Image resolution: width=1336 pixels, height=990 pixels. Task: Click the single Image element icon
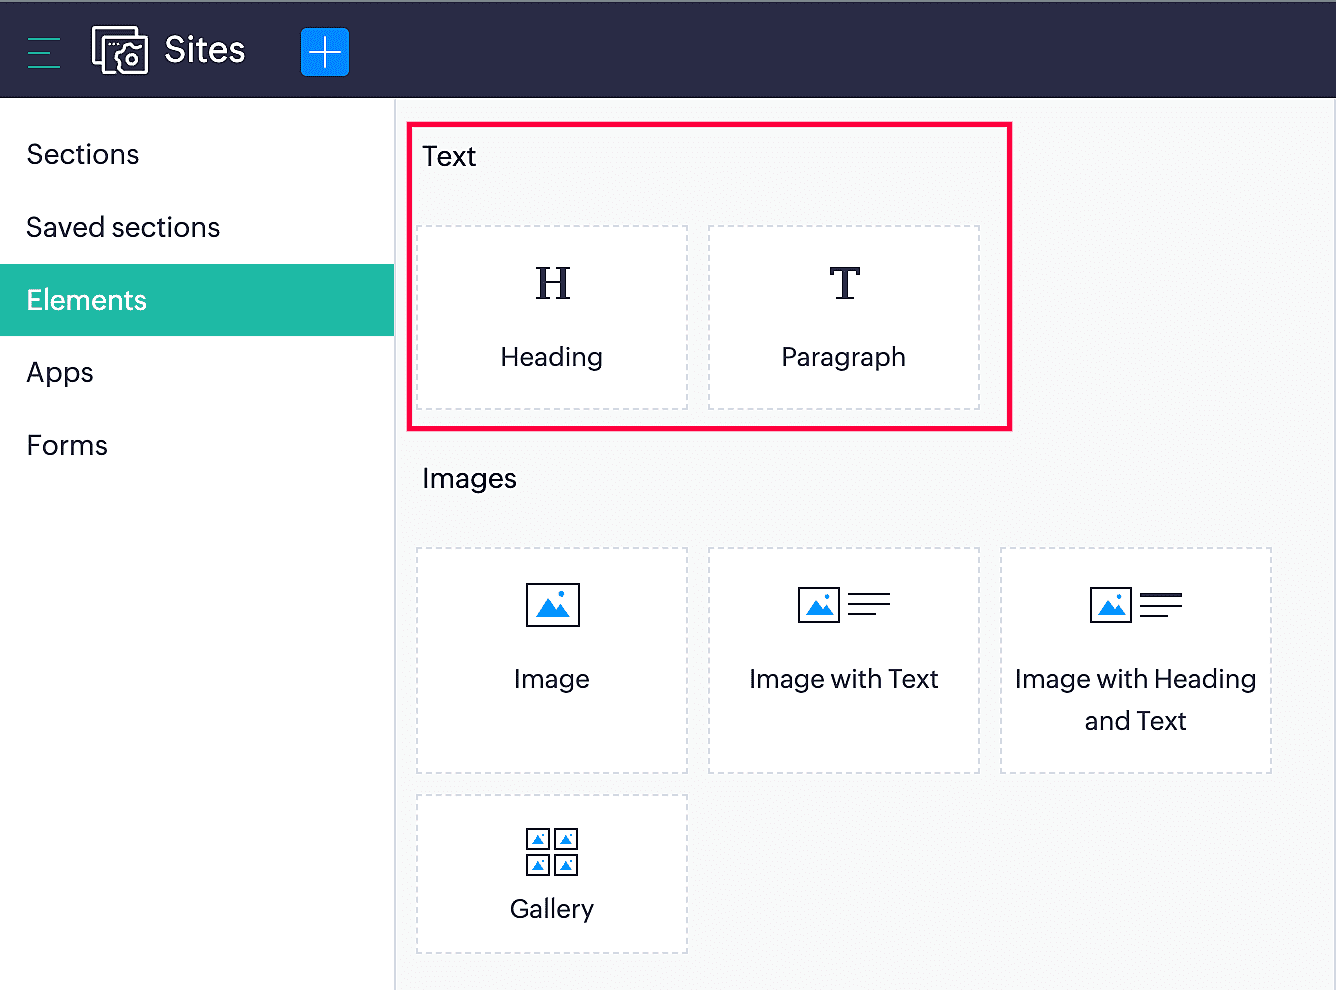point(552,605)
